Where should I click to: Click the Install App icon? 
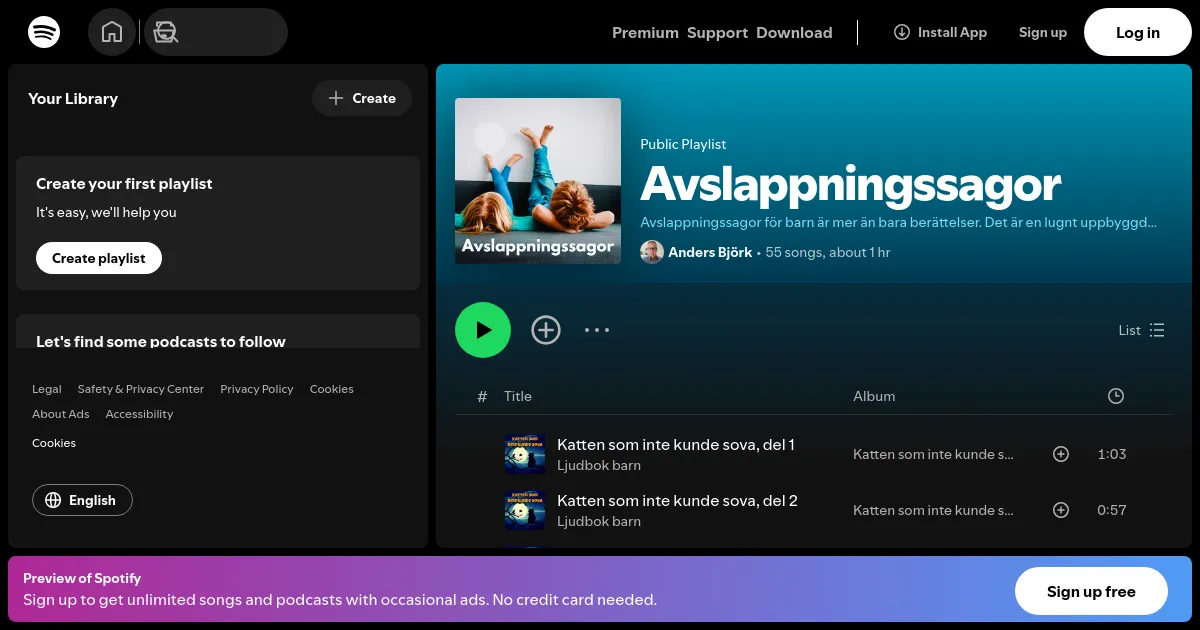tap(902, 32)
